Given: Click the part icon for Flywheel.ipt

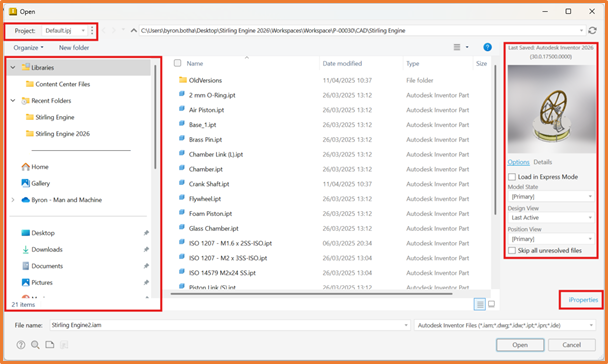Looking at the screenshot, I should [x=181, y=198].
